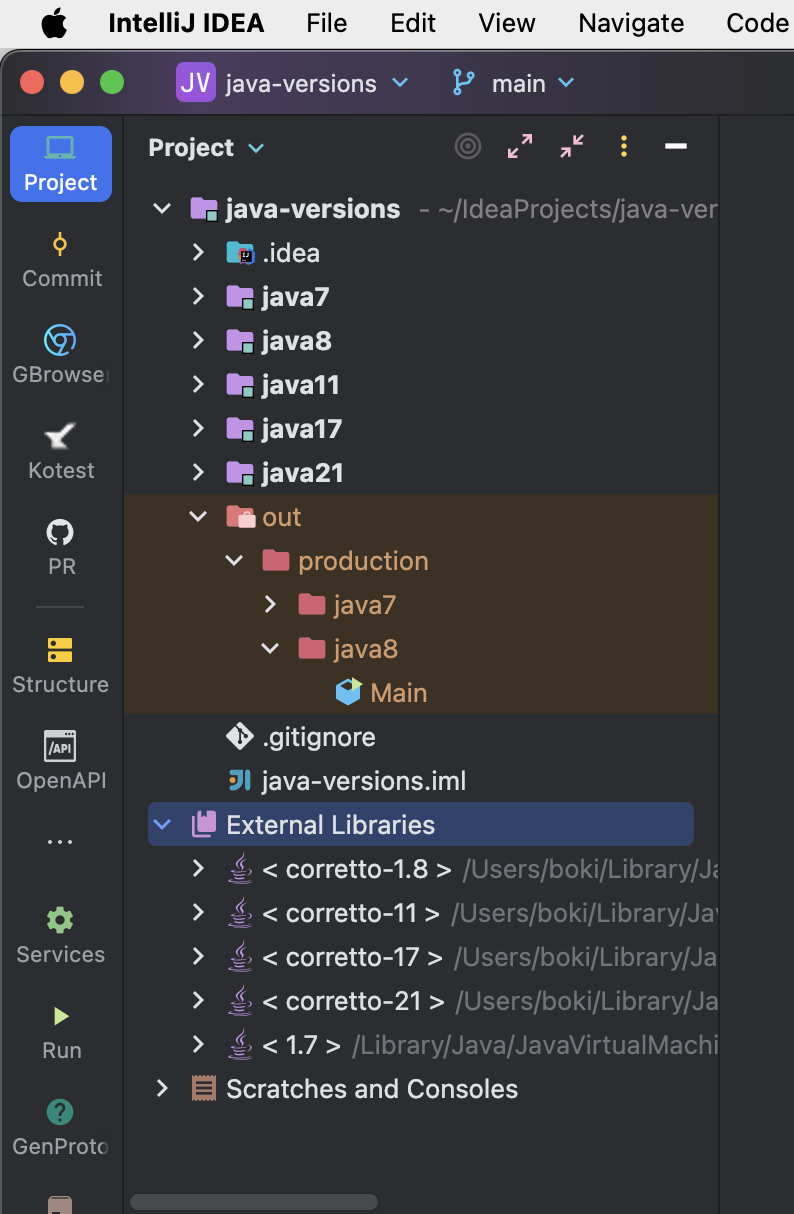This screenshot has width=794, height=1214.
Task: Expand the corretto-1.8 library
Action: click(198, 869)
